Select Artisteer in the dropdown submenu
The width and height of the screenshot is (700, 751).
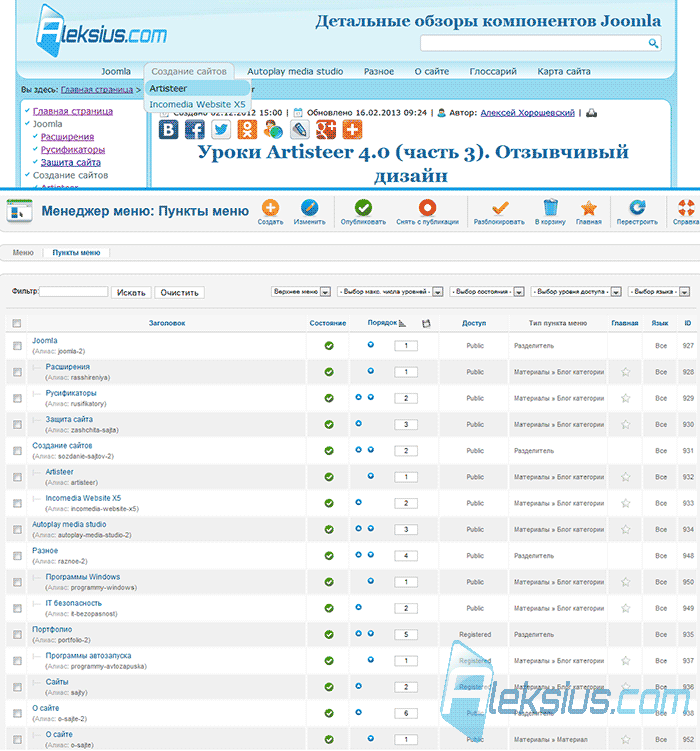198,89
